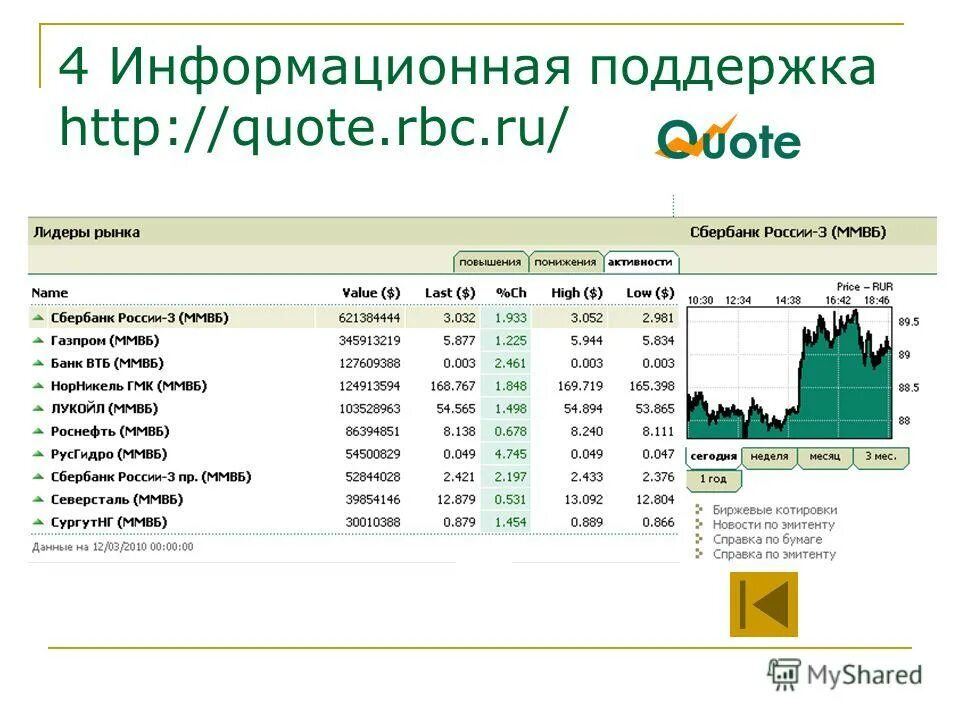Image resolution: width=960 pixels, height=720 pixels.
Task: Open РусГидро (ММВБ) stock
Action: [x=108, y=453]
